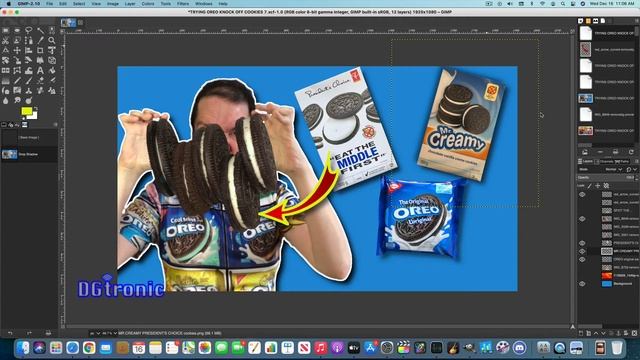Open the File menu

click(x=49, y=3)
